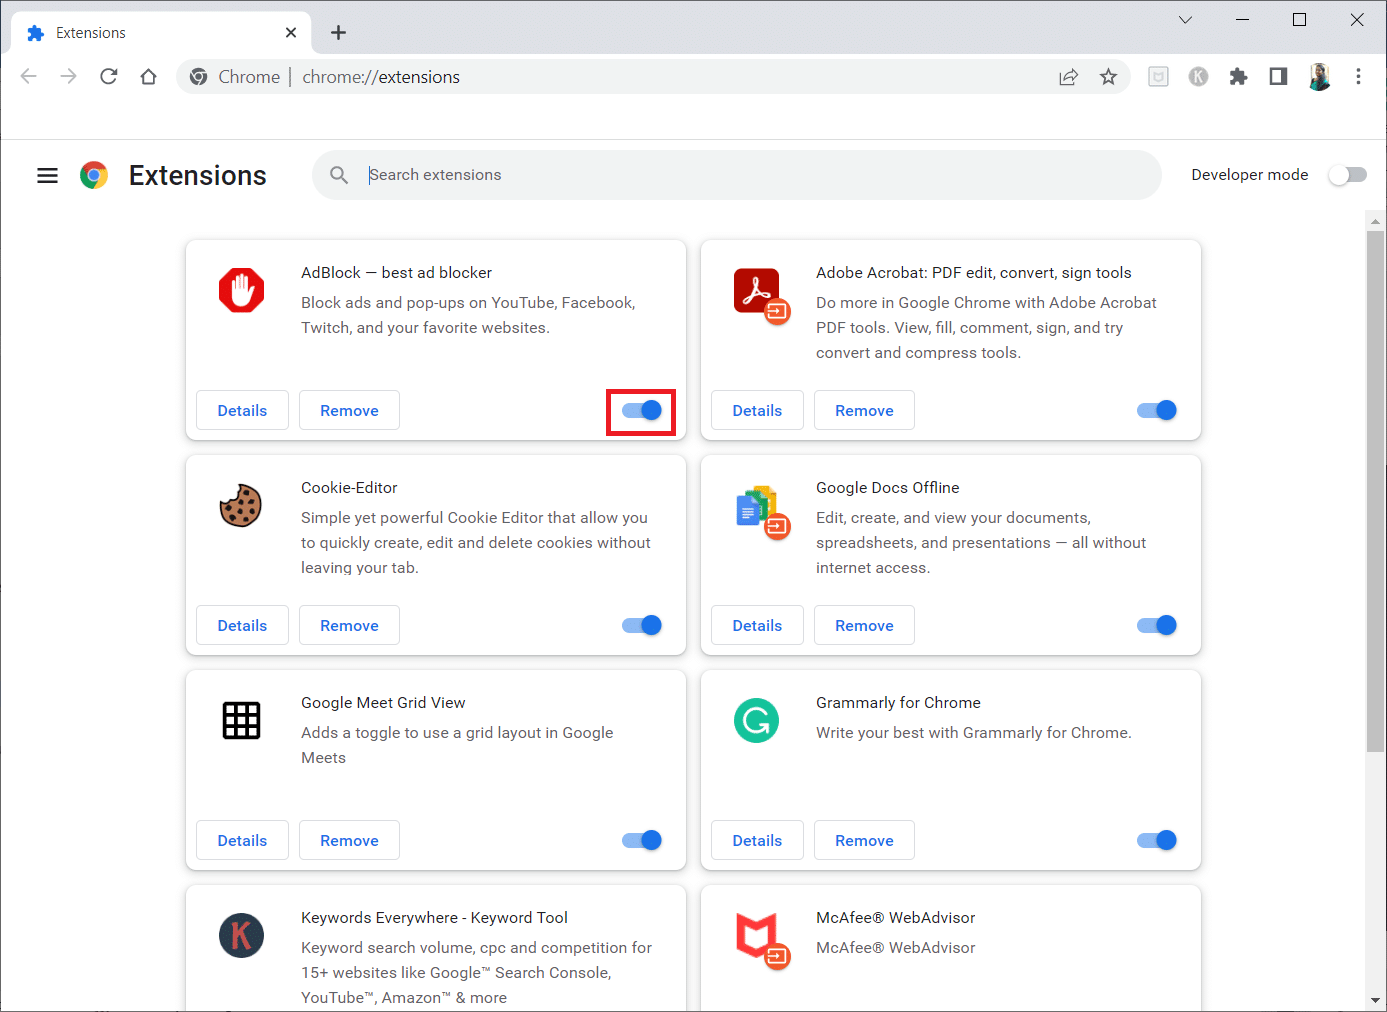Screen dimensions: 1387x1012
Task: Switch off Google Meet Grid View toggle
Action: [641, 840]
